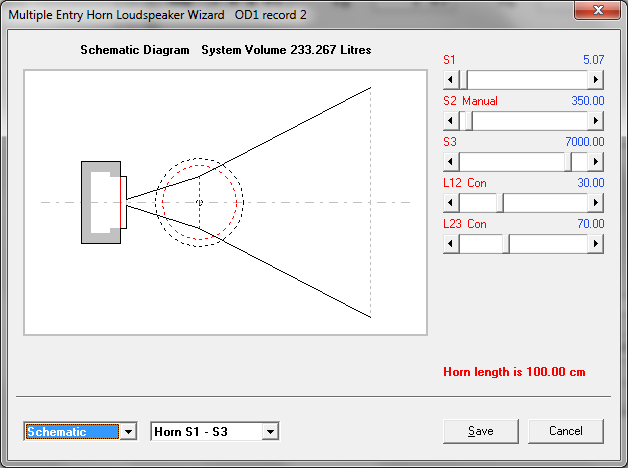Click the S3 label
The image size is (628, 468).
[450, 142]
